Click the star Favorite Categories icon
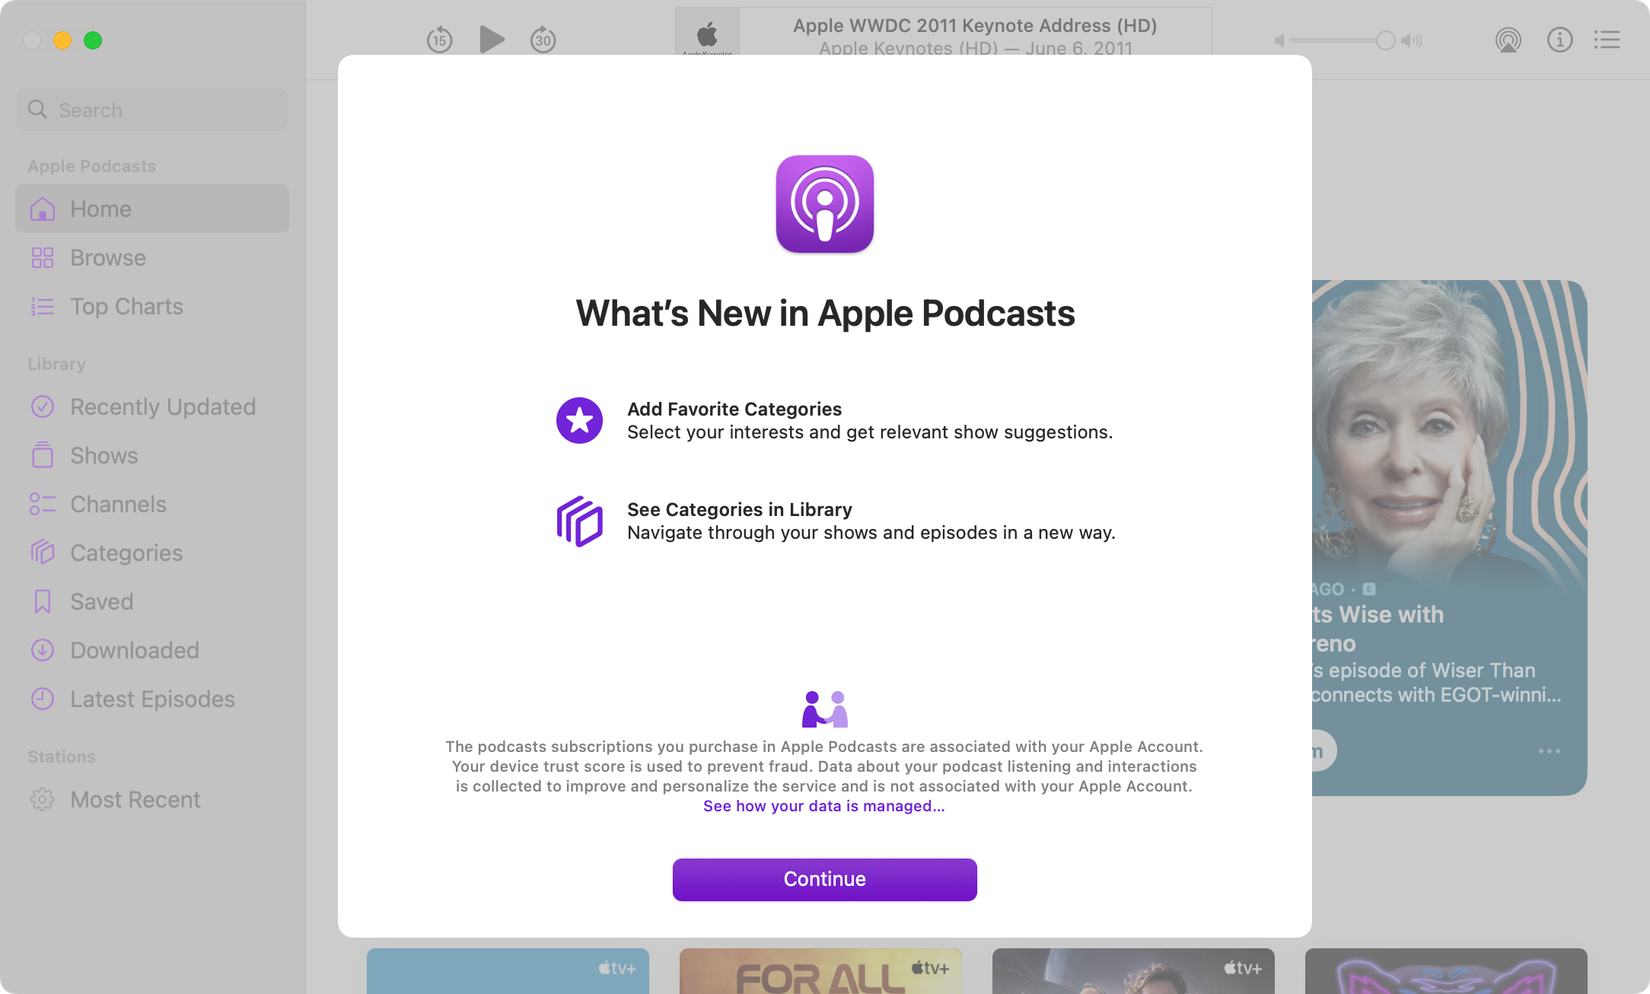 click(x=579, y=420)
